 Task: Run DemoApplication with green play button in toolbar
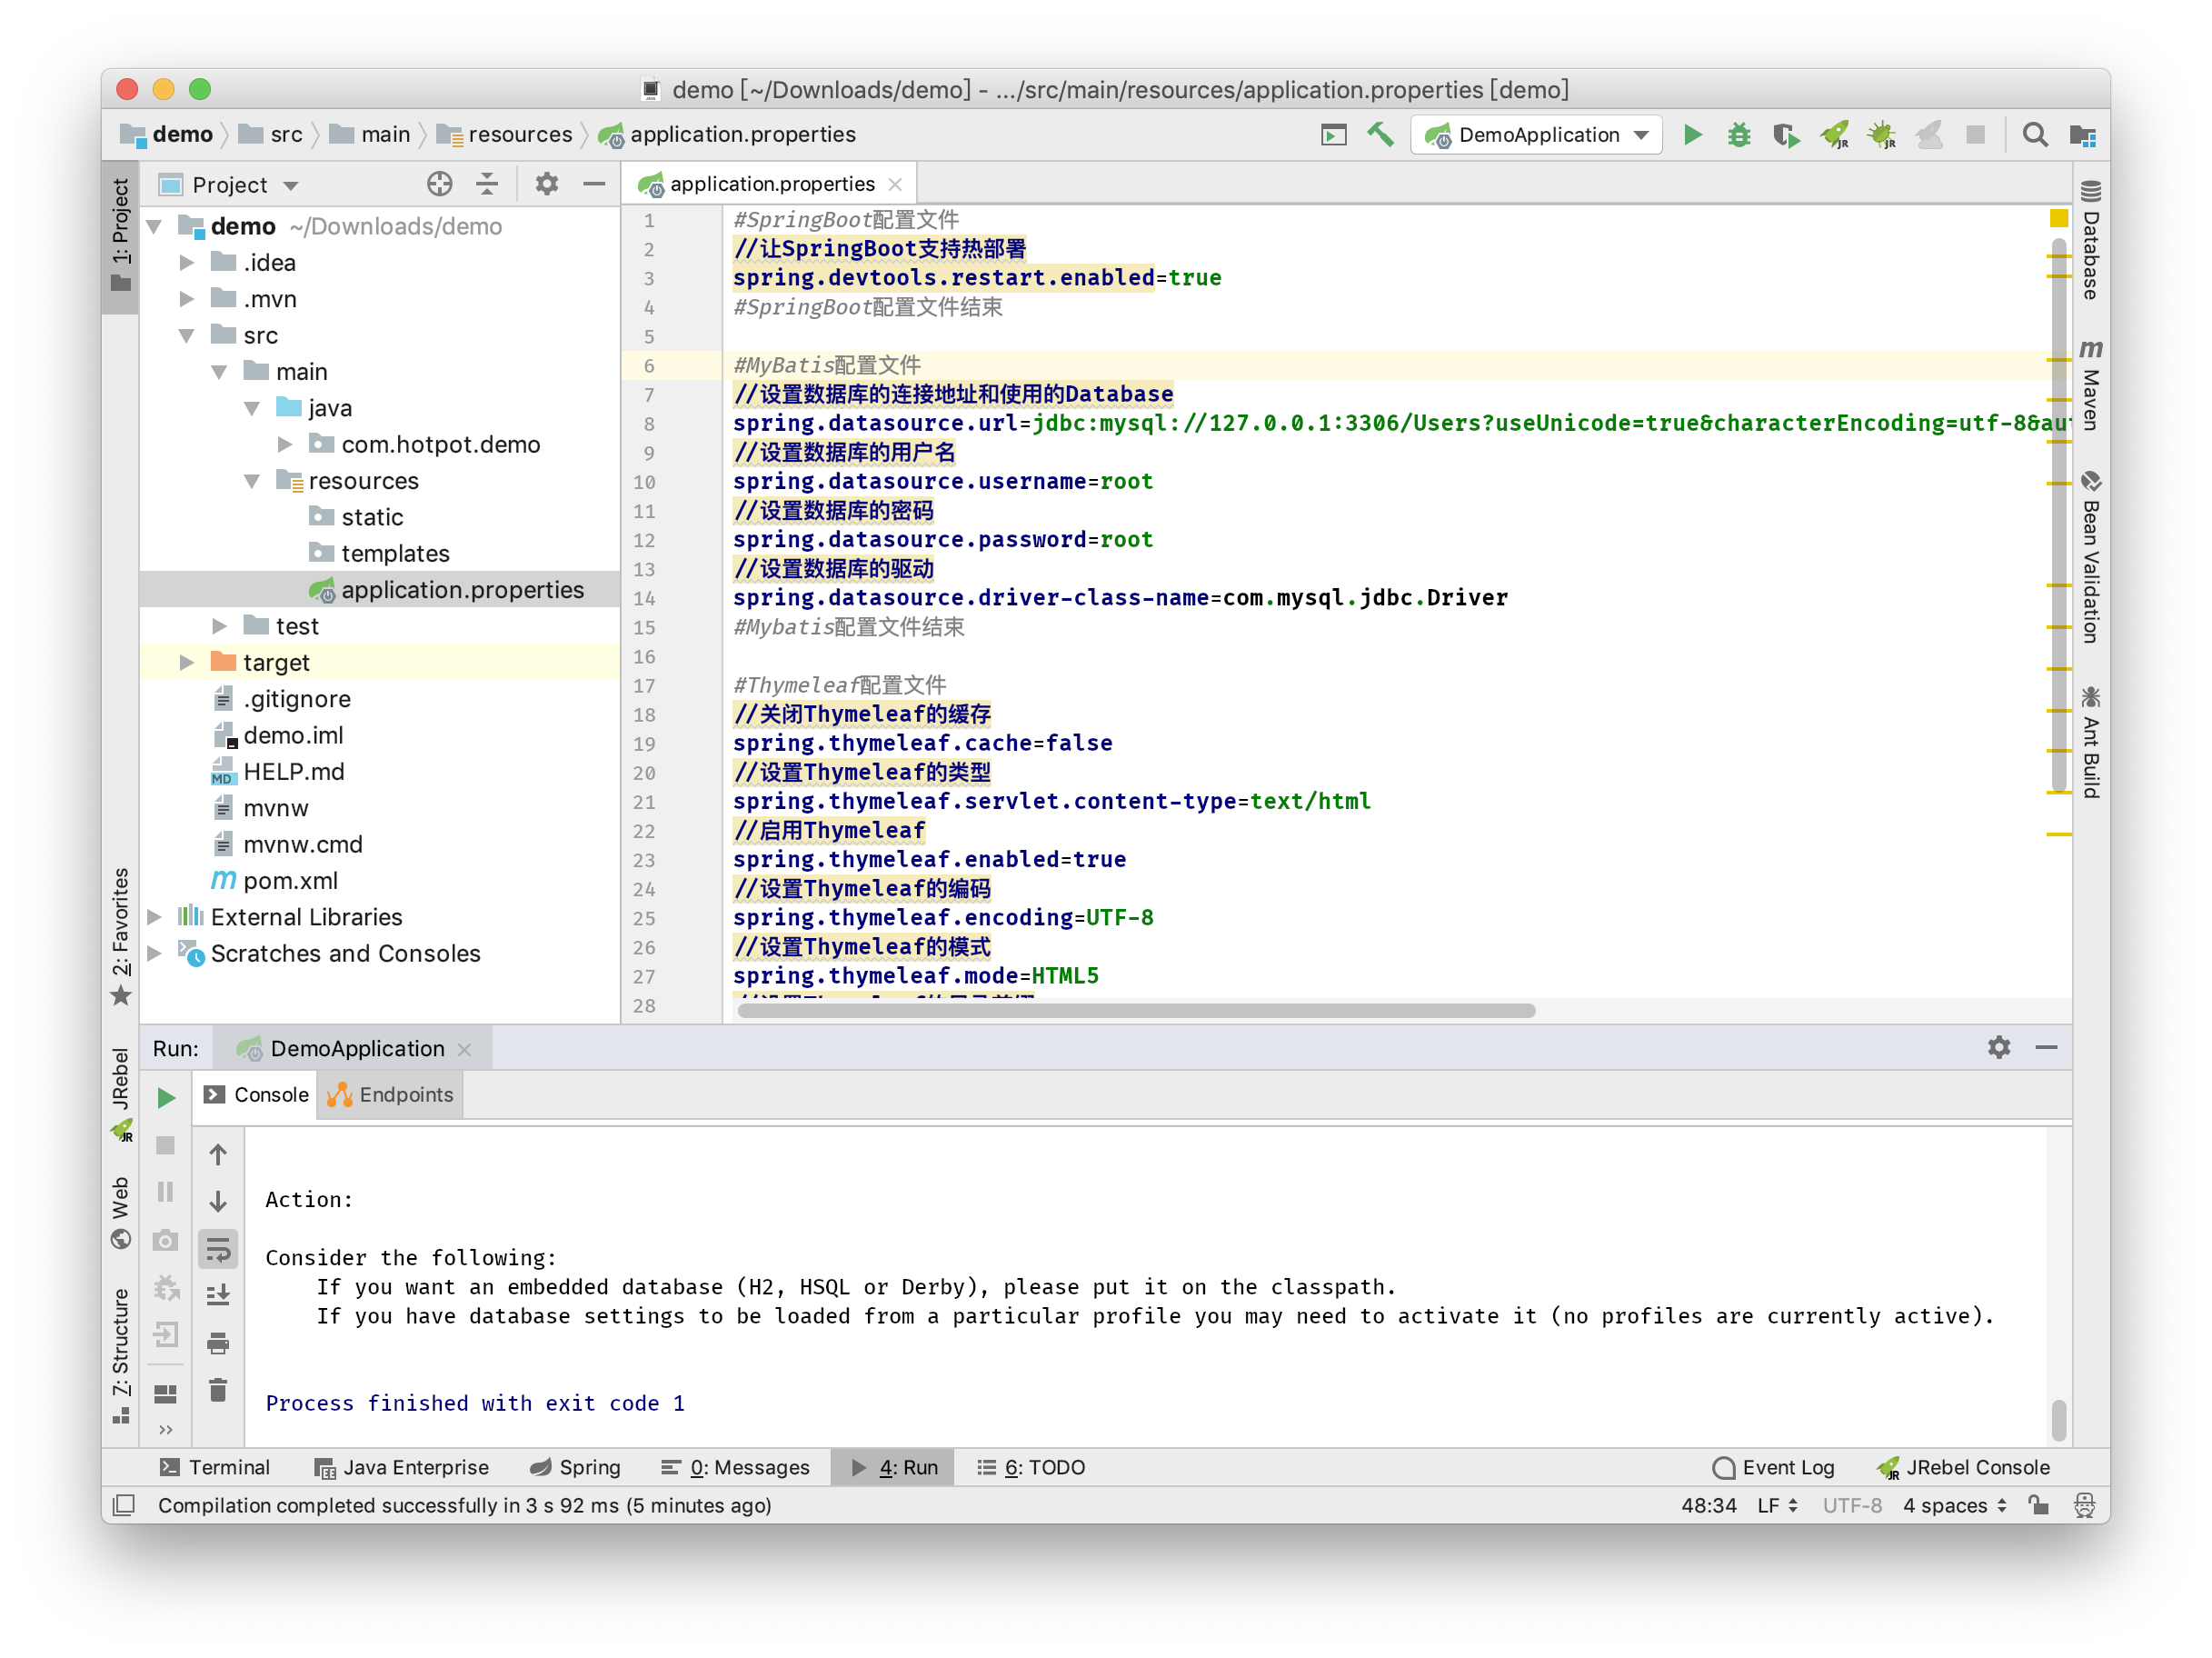[x=1692, y=135]
